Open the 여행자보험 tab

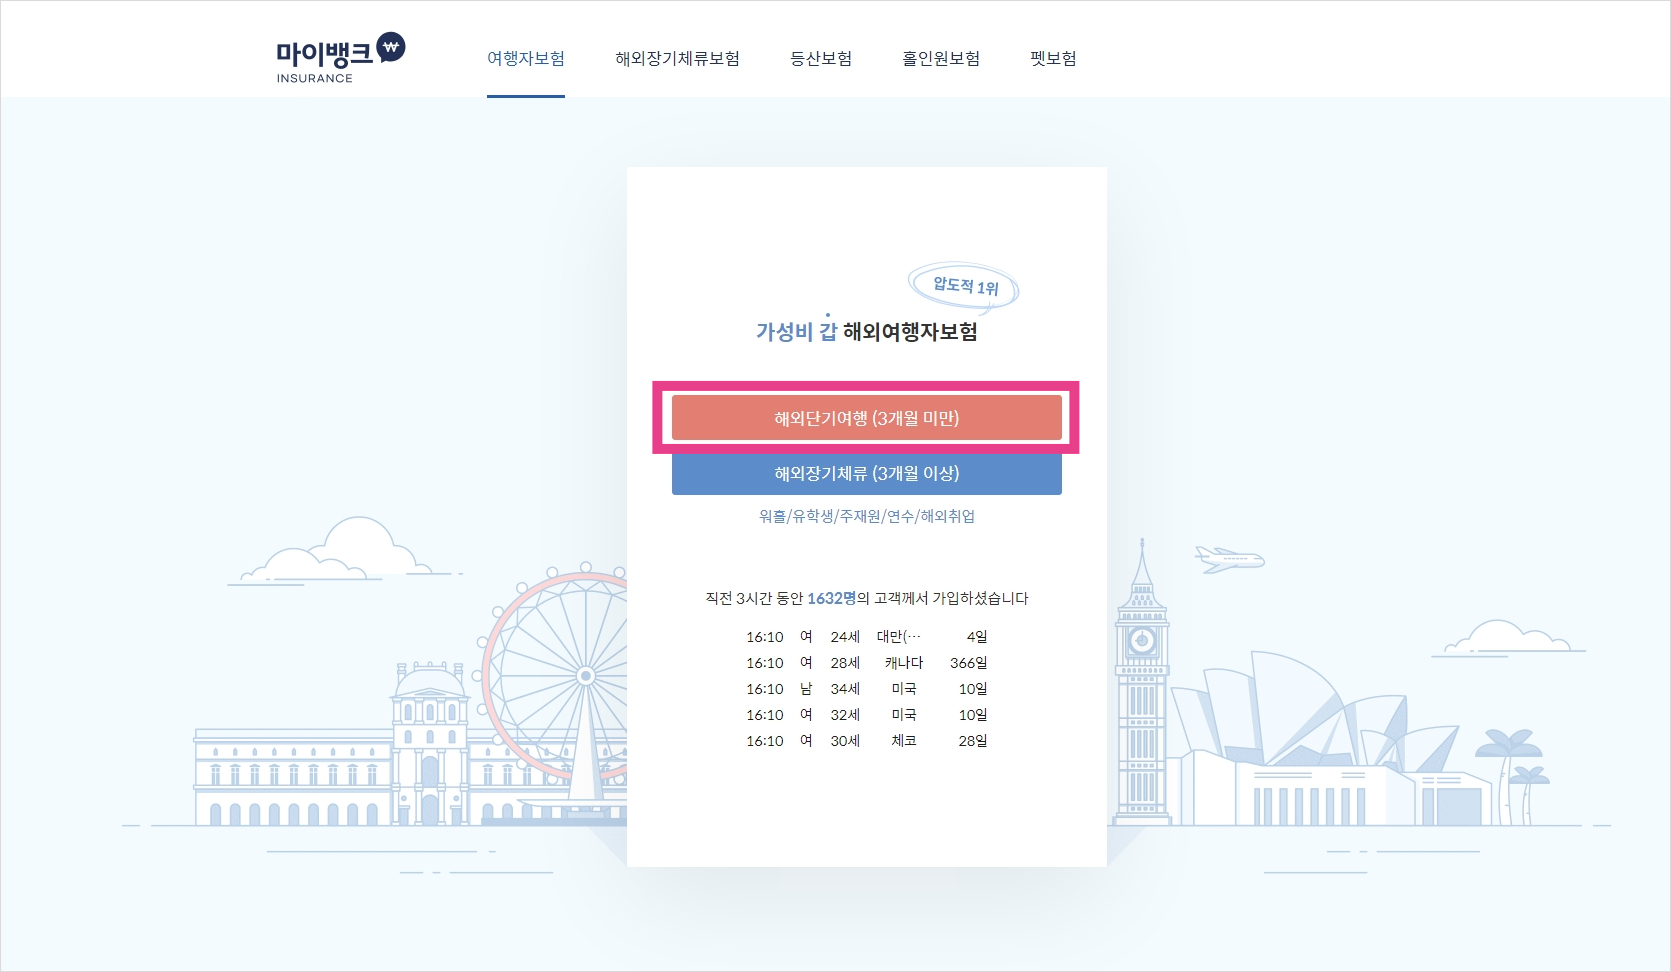click(526, 59)
